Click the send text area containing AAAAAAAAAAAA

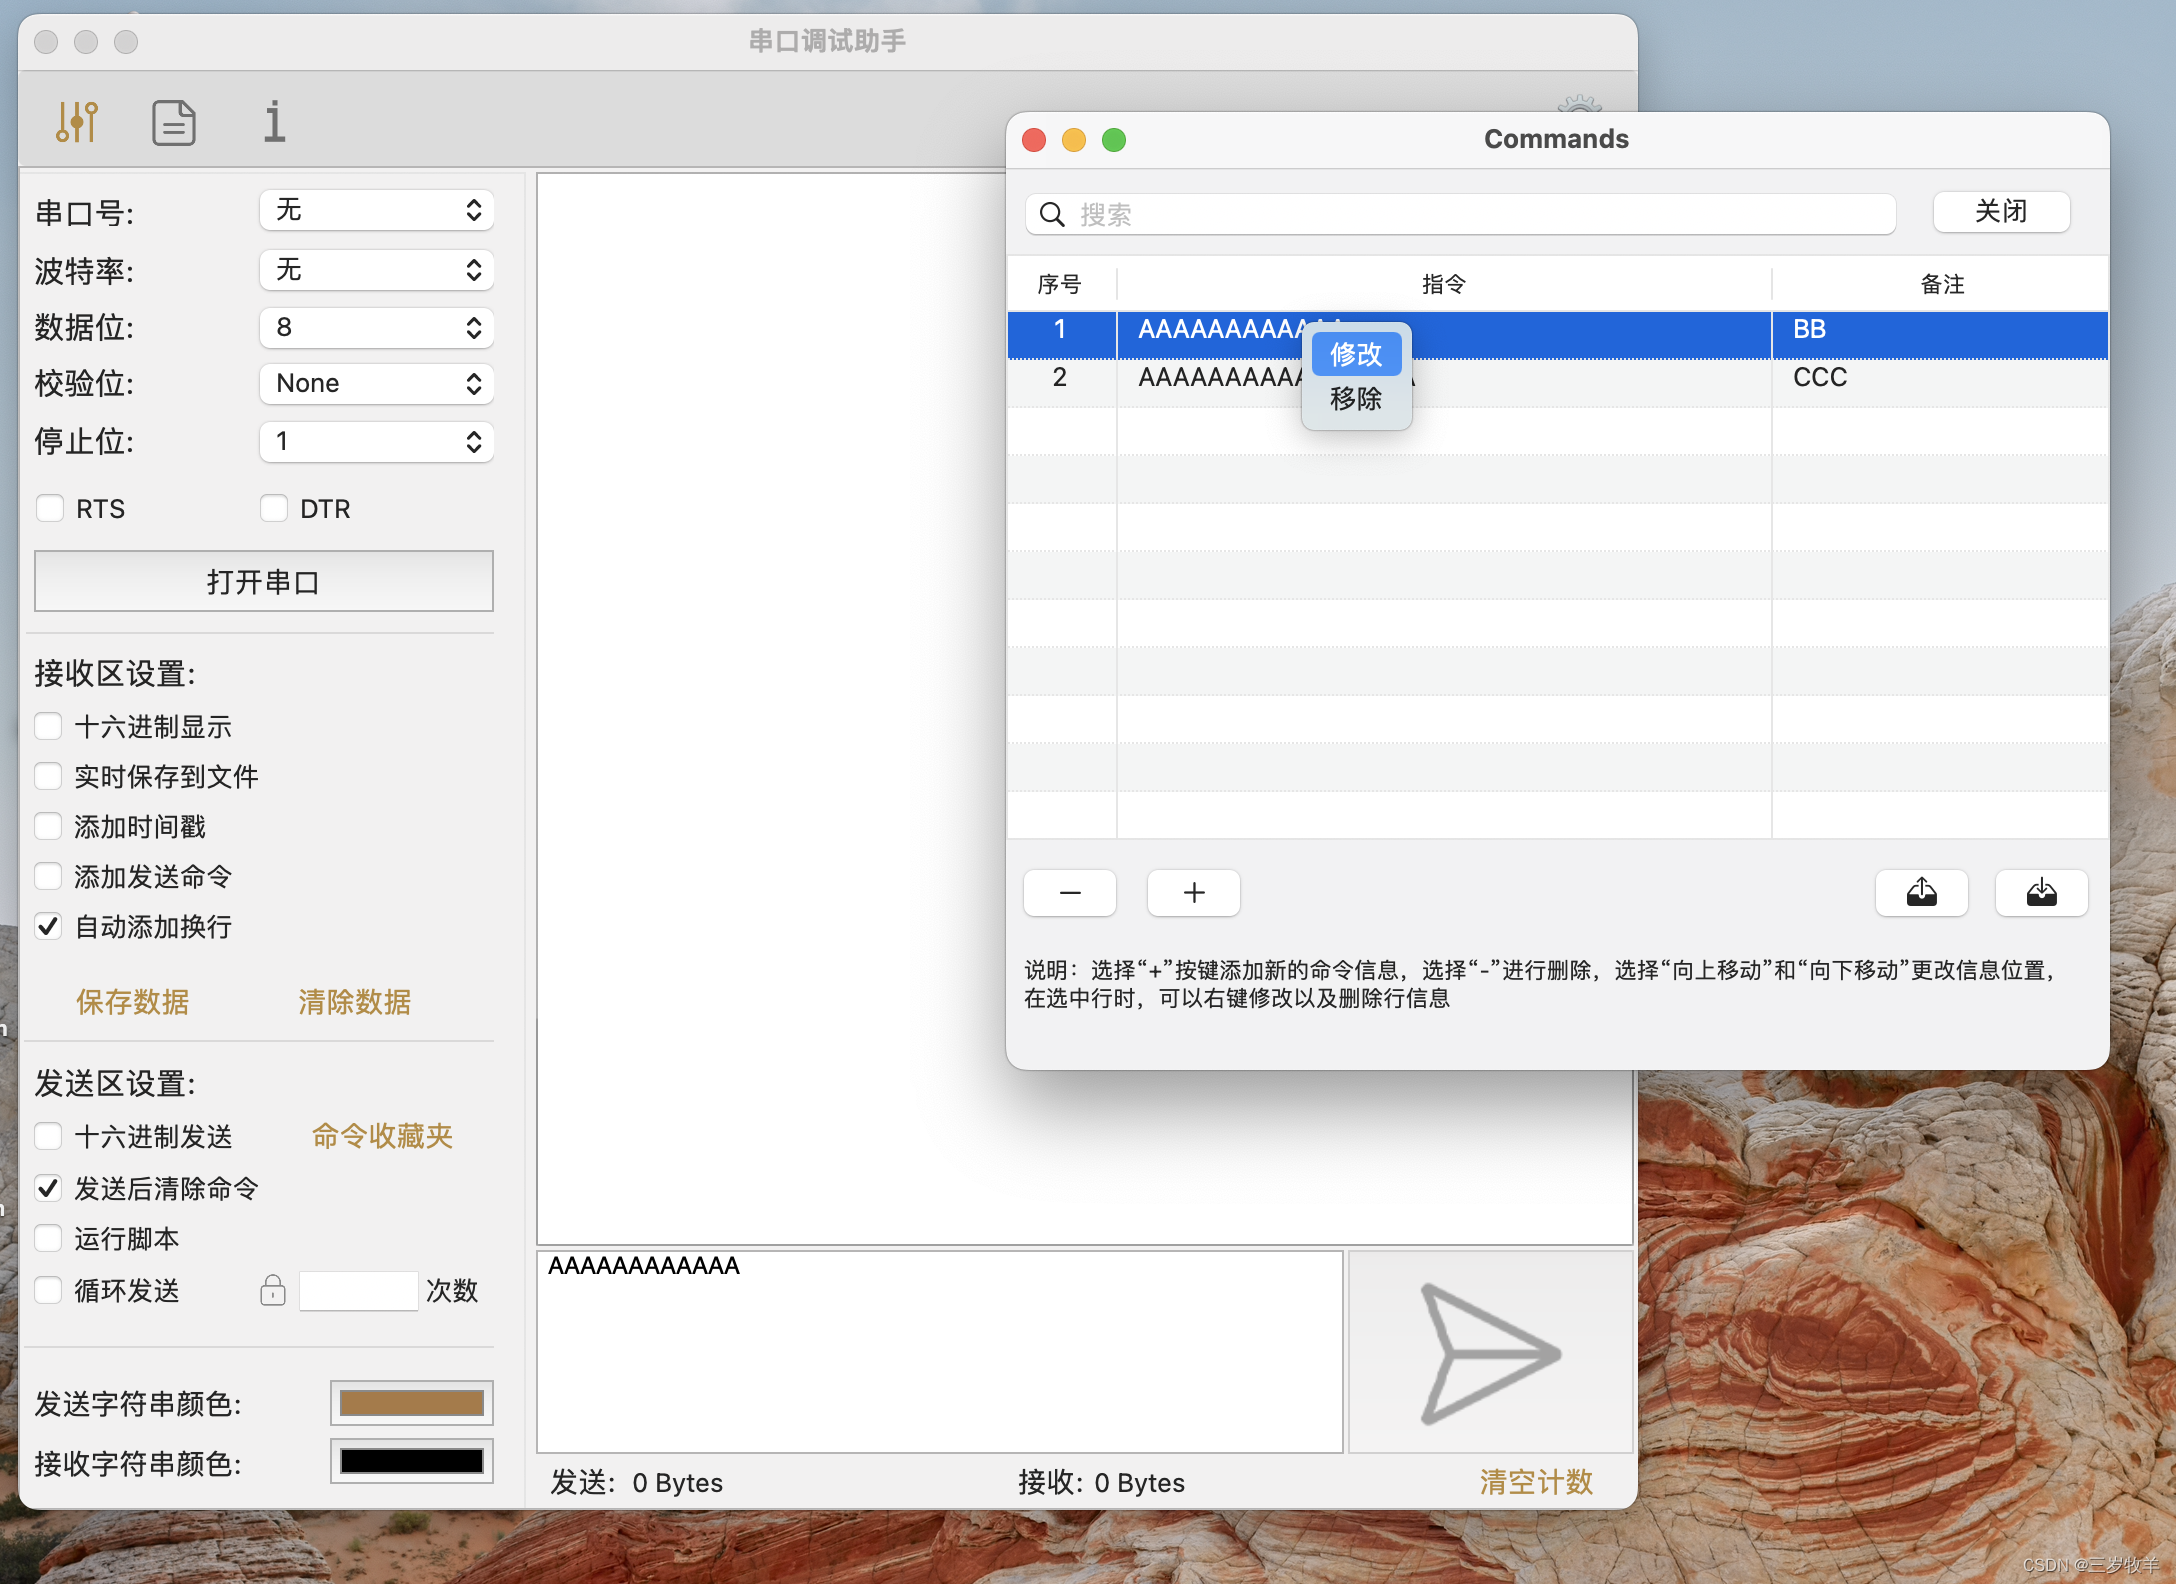(940, 1351)
